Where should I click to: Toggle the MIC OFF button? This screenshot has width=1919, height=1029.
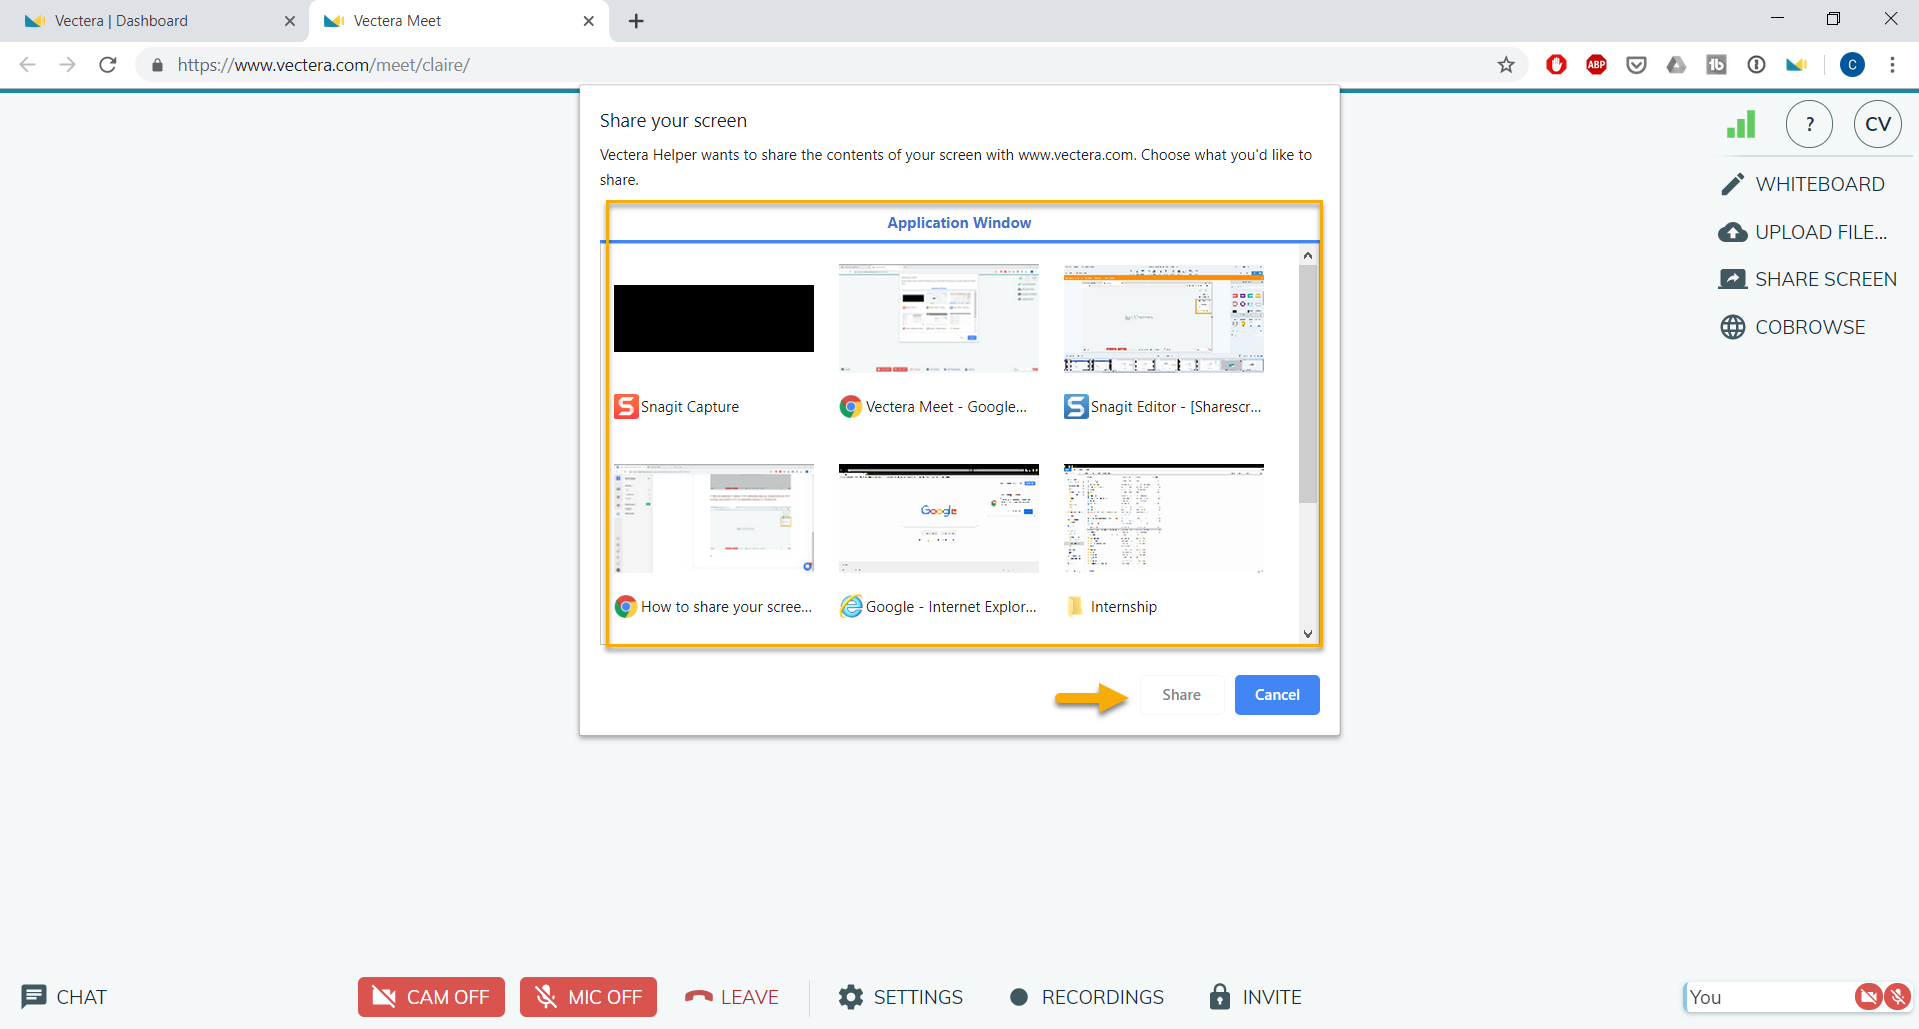click(x=588, y=997)
